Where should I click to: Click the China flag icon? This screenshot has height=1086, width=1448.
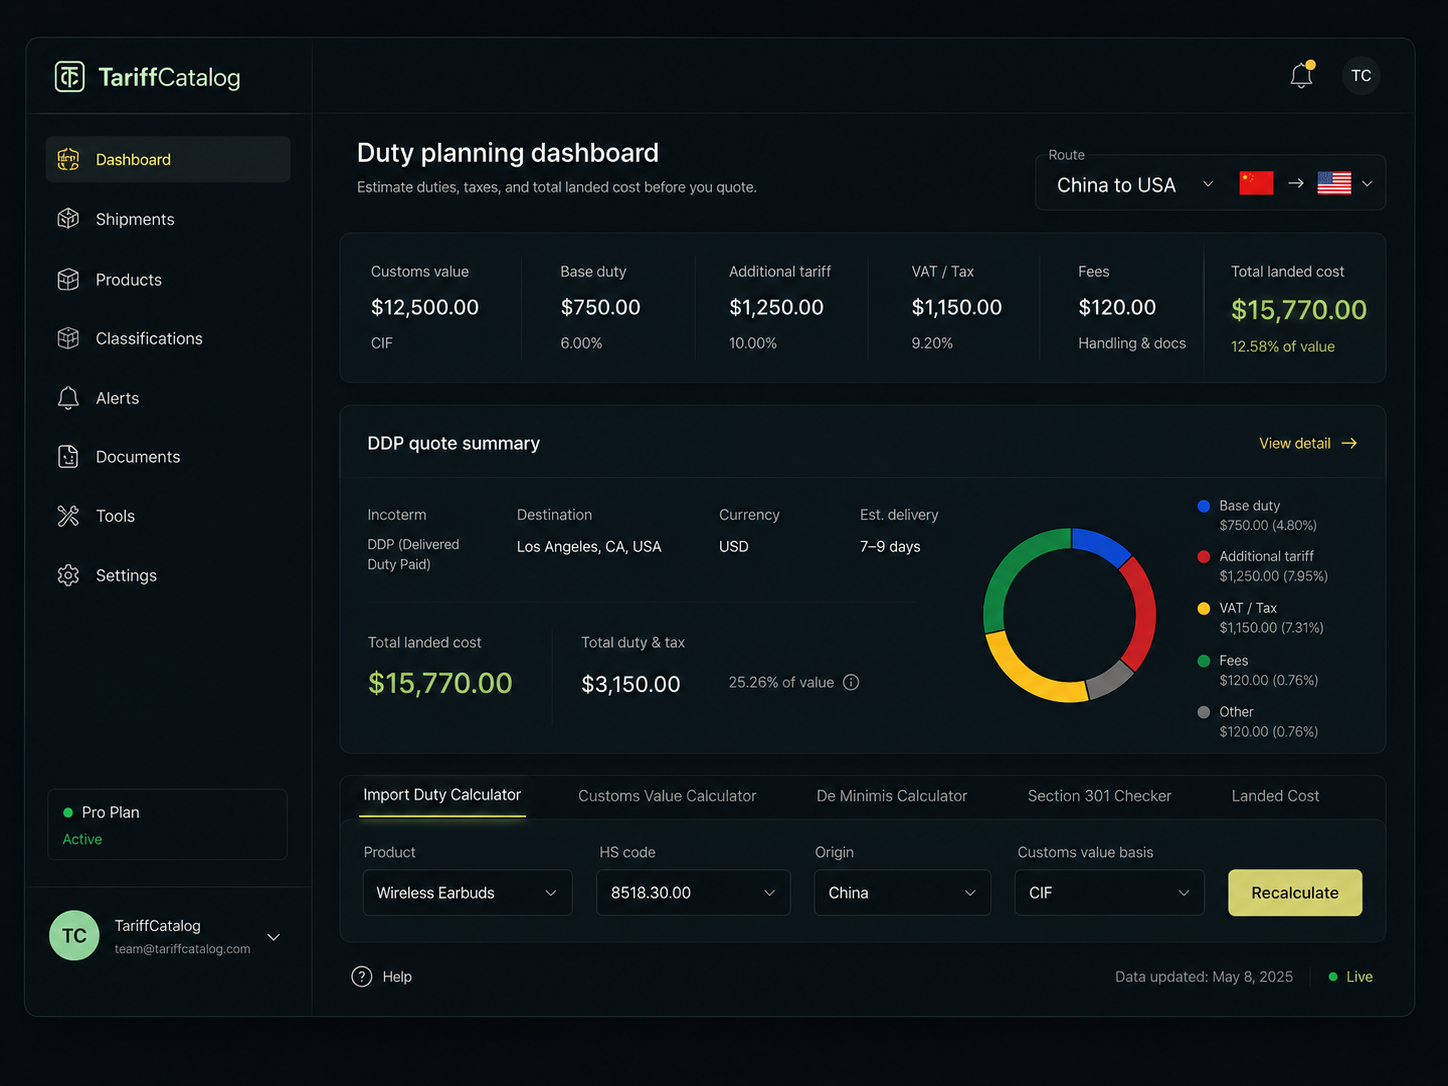pyautogui.click(x=1256, y=183)
